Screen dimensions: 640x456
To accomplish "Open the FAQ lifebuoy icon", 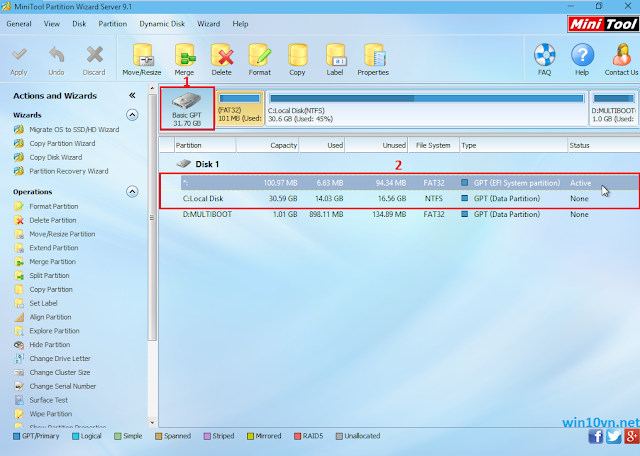I will coord(544,55).
